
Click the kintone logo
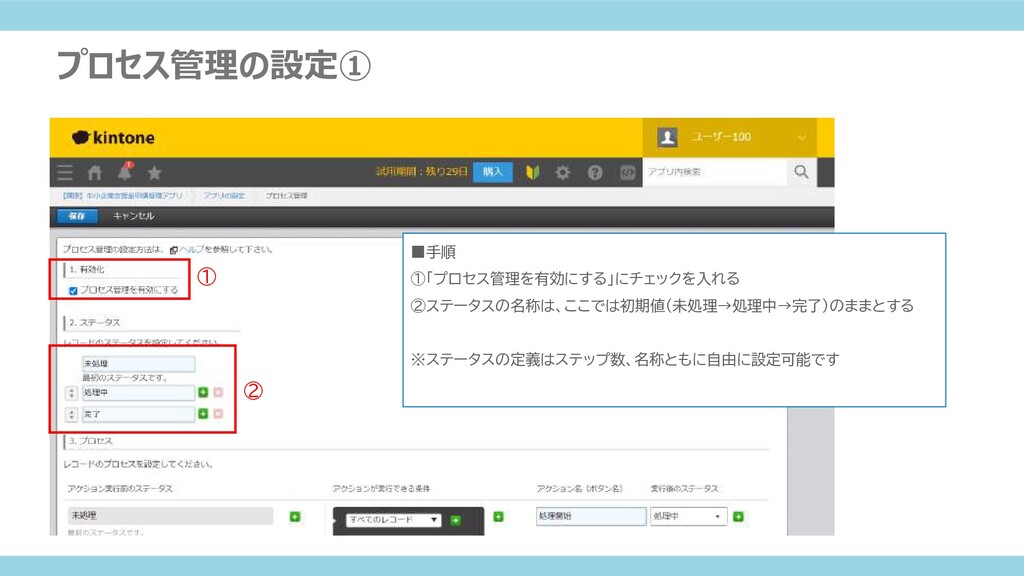tap(113, 138)
